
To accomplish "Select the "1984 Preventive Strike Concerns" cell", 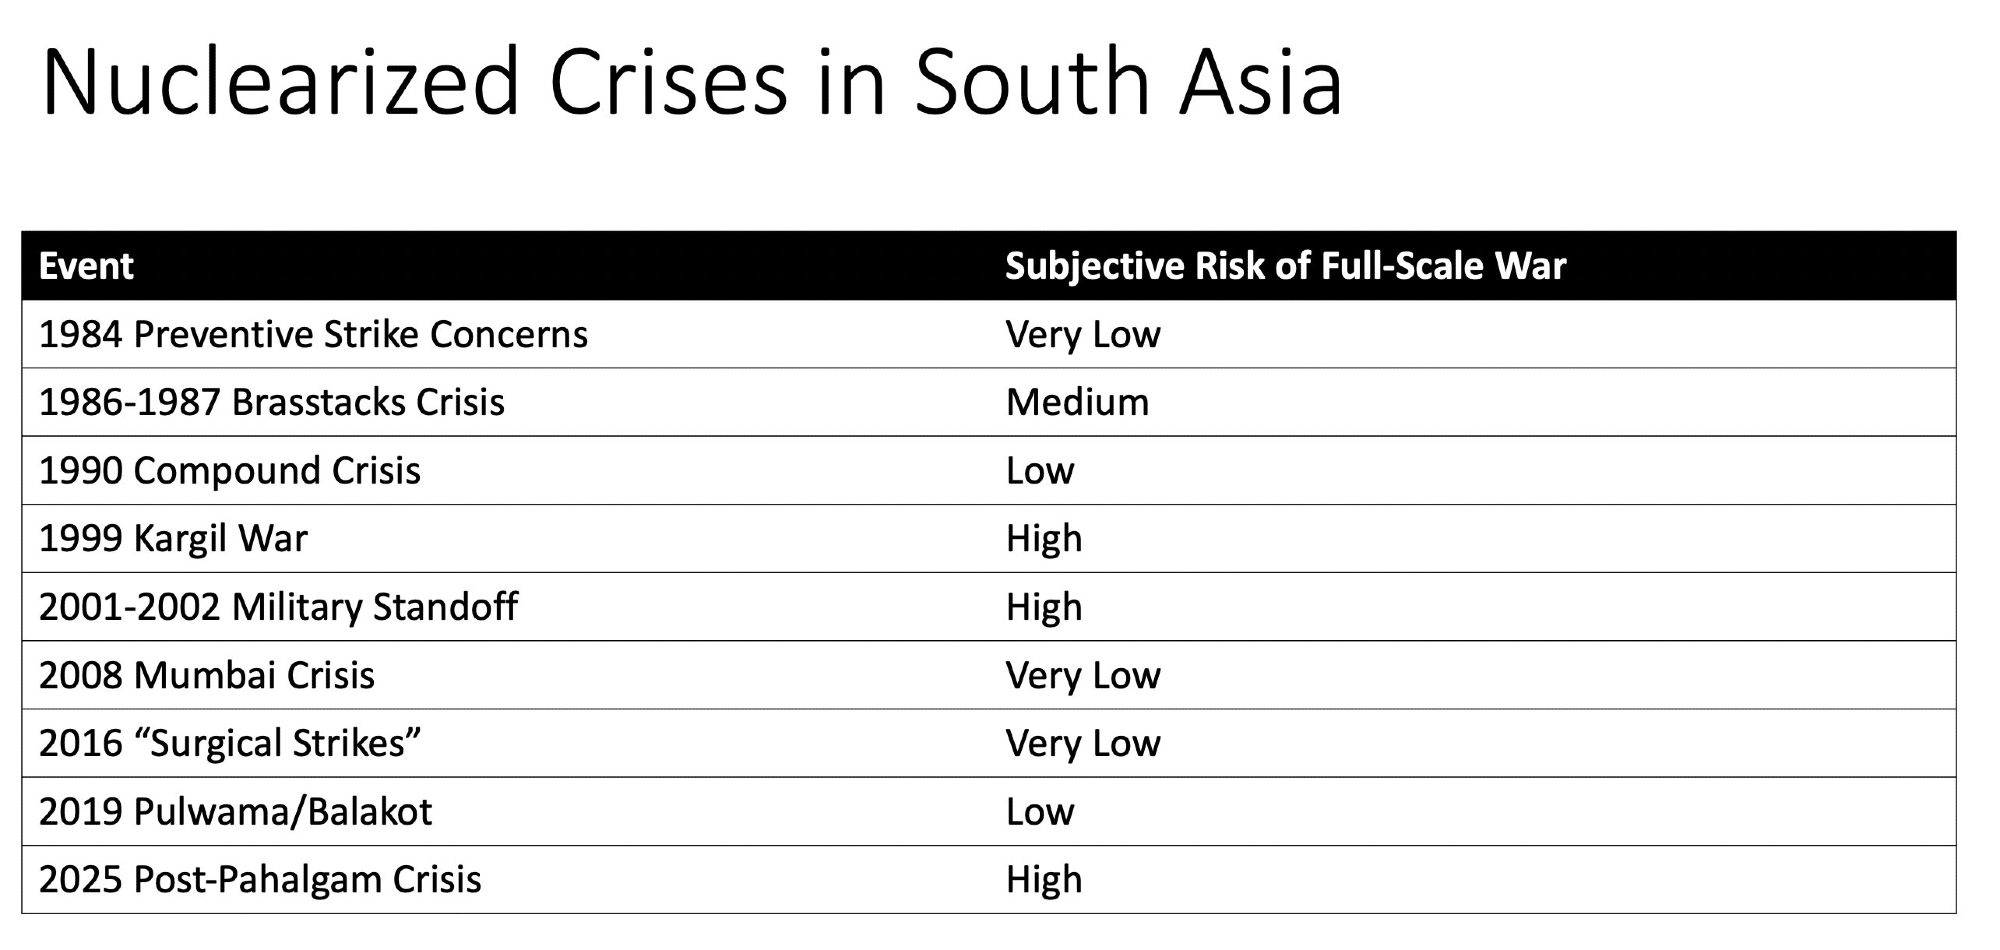I will pyautogui.click(x=313, y=334).
